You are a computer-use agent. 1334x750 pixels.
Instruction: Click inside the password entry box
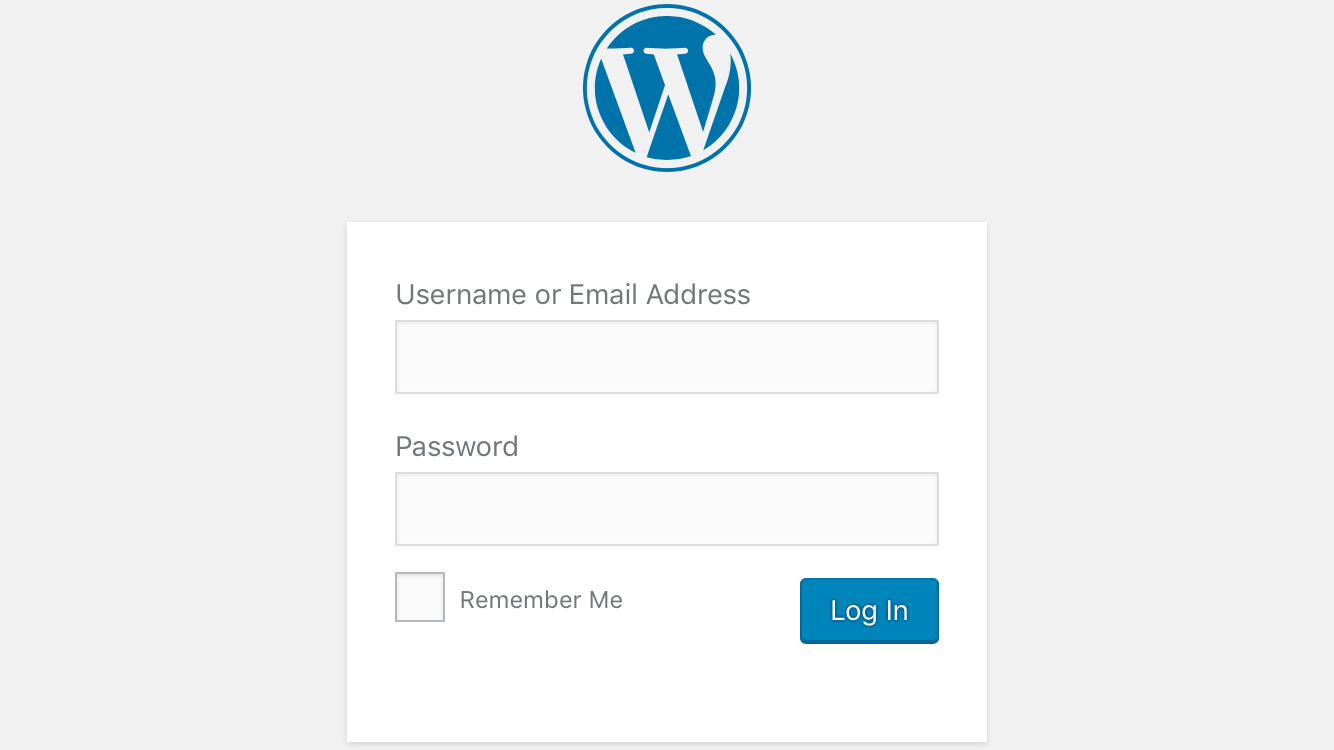click(x=667, y=509)
